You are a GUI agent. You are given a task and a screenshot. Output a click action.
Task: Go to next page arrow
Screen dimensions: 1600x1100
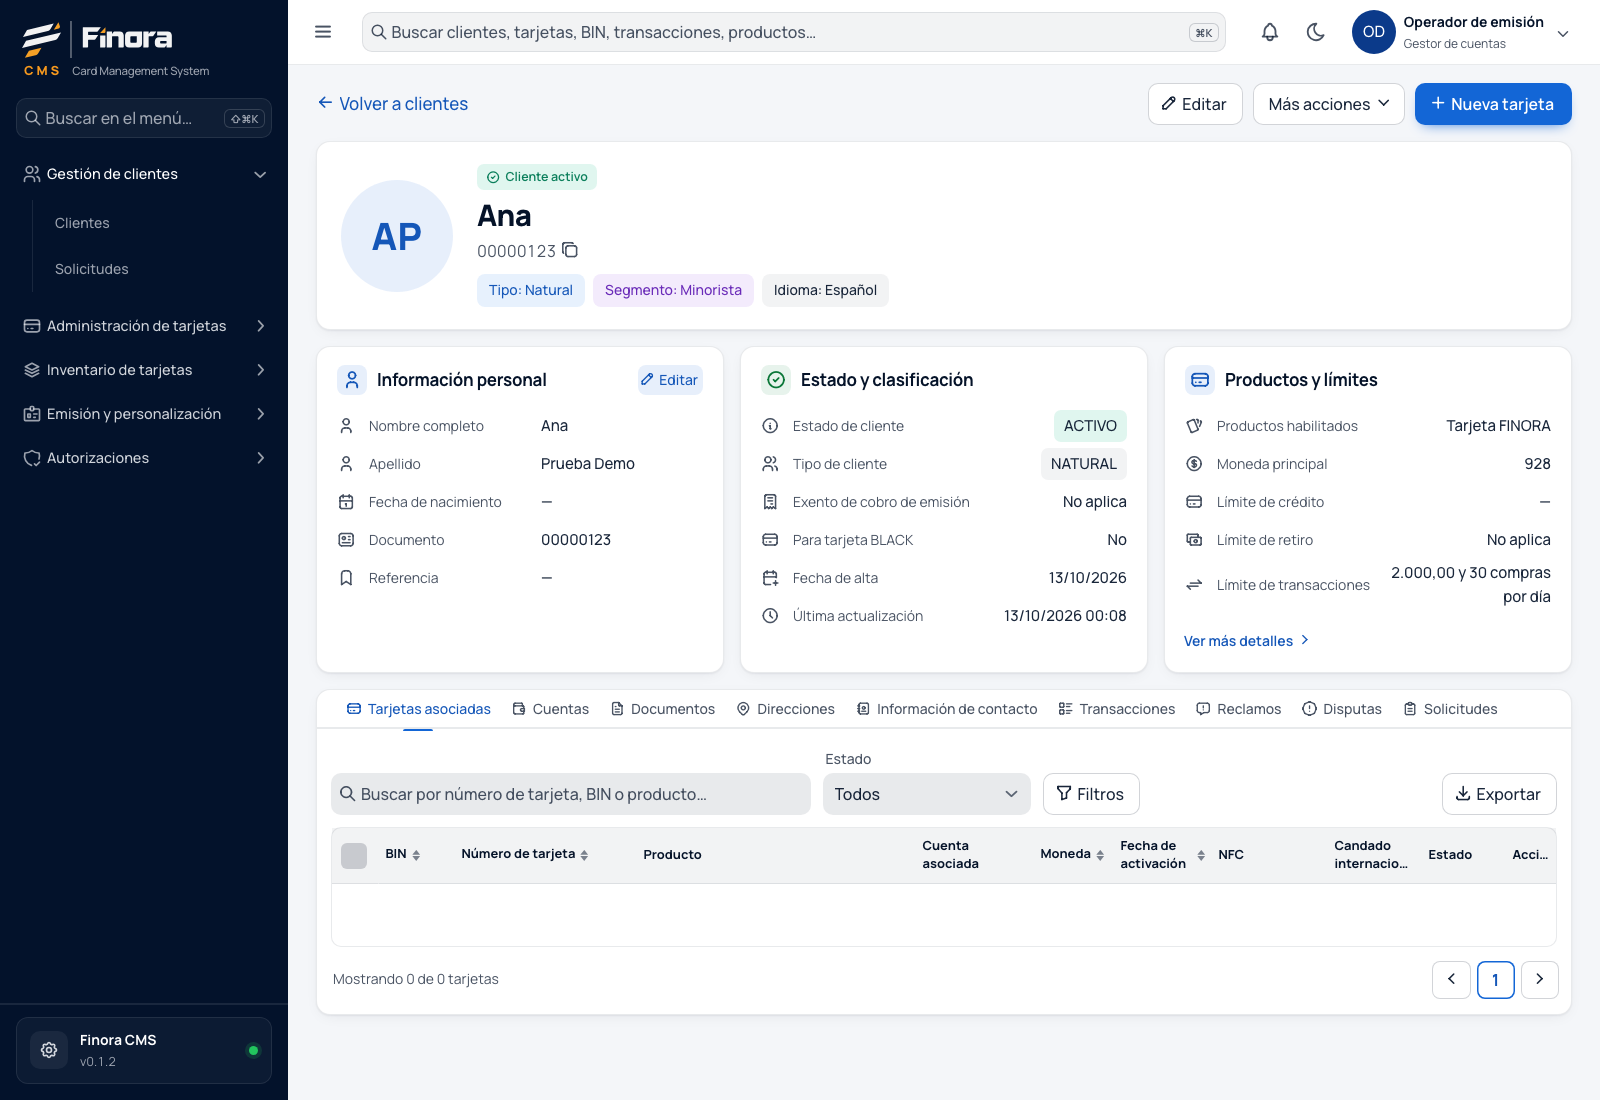click(x=1540, y=980)
